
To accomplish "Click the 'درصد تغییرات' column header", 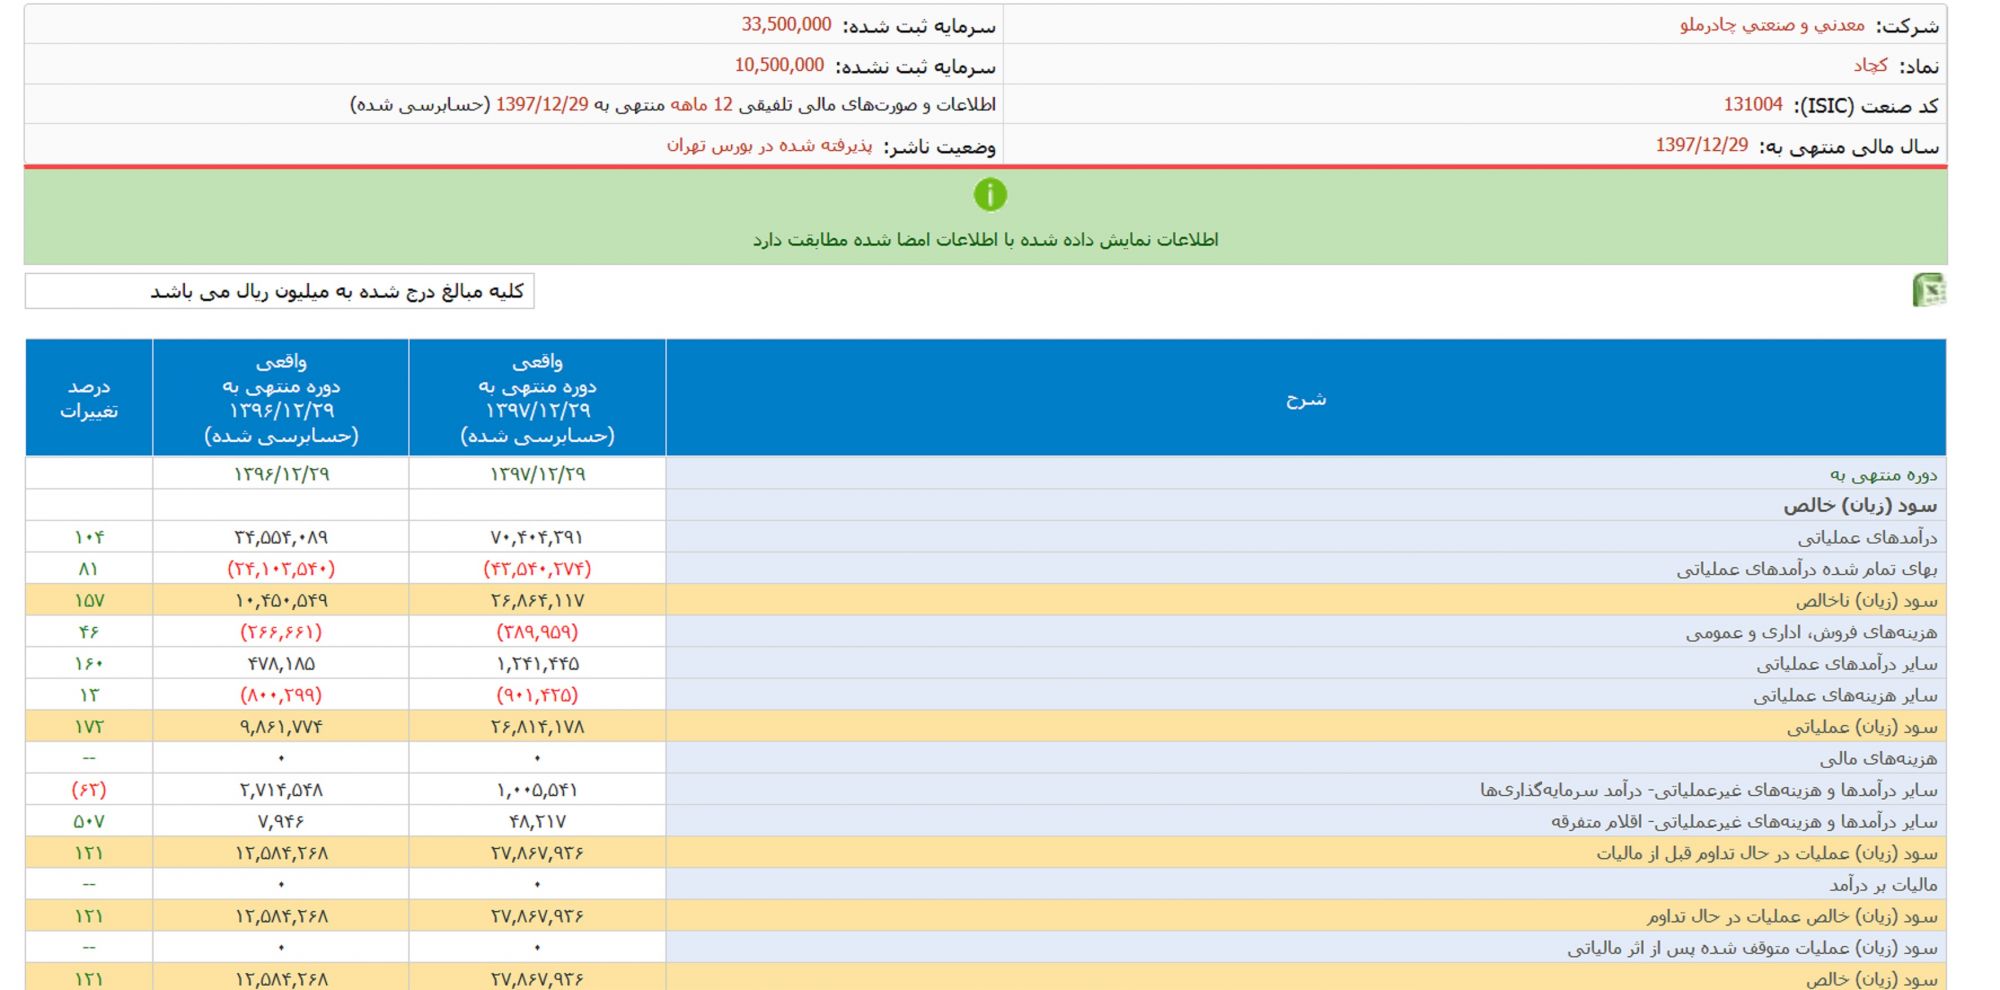I will [89, 398].
